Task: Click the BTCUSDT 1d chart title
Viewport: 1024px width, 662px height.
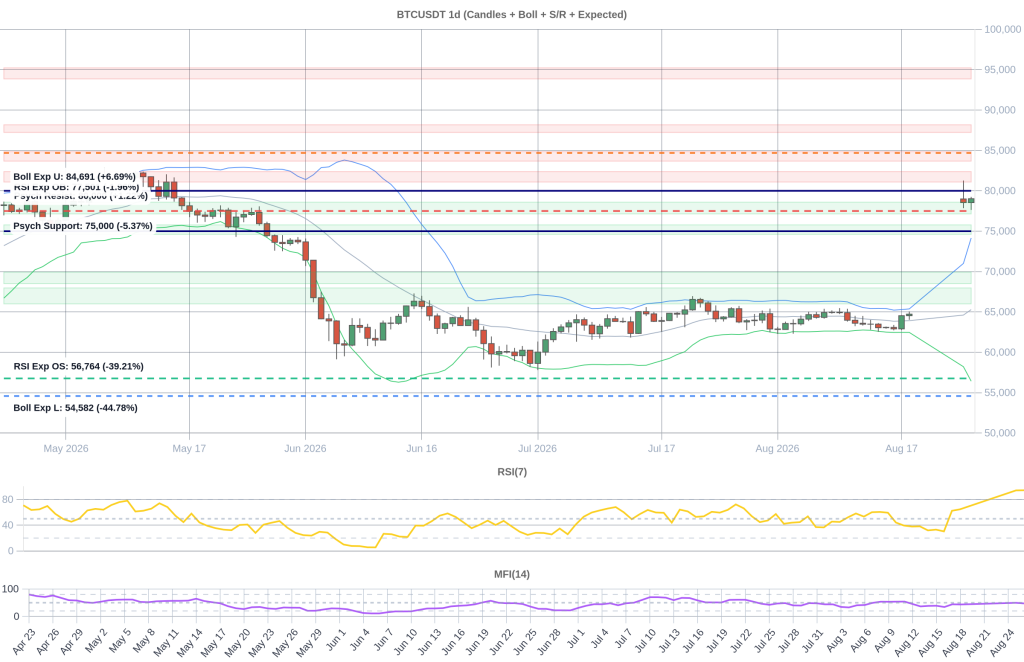Action: (511, 14)
